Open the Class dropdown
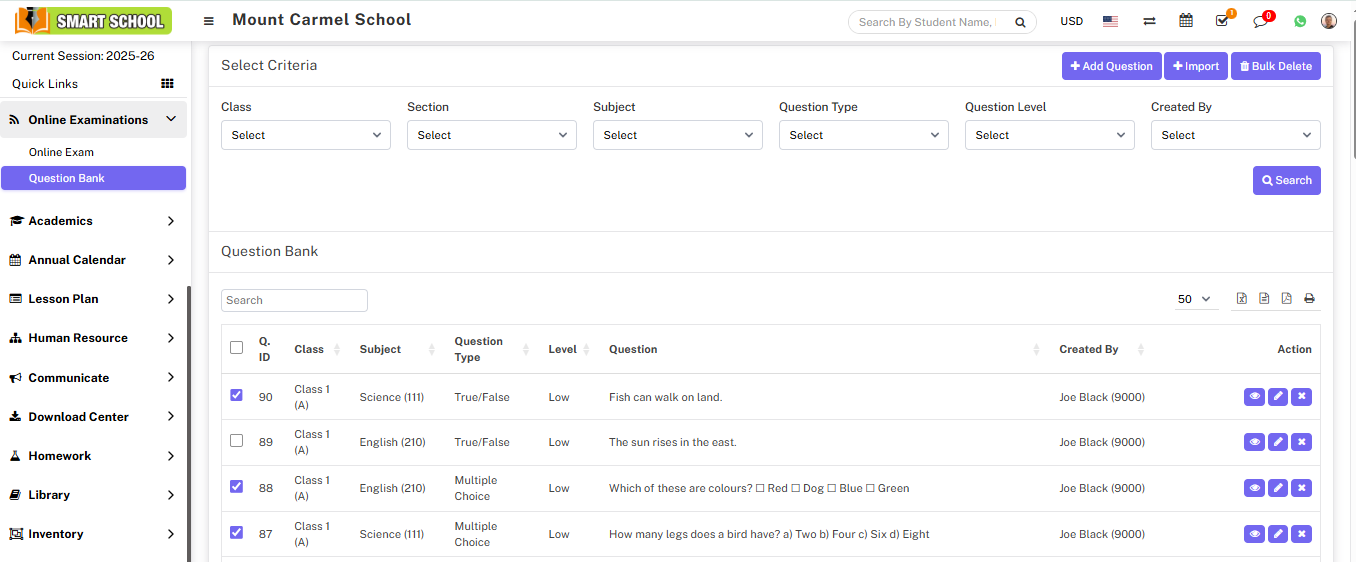Viewport: 1356px width, 562px height. (305, 135)
